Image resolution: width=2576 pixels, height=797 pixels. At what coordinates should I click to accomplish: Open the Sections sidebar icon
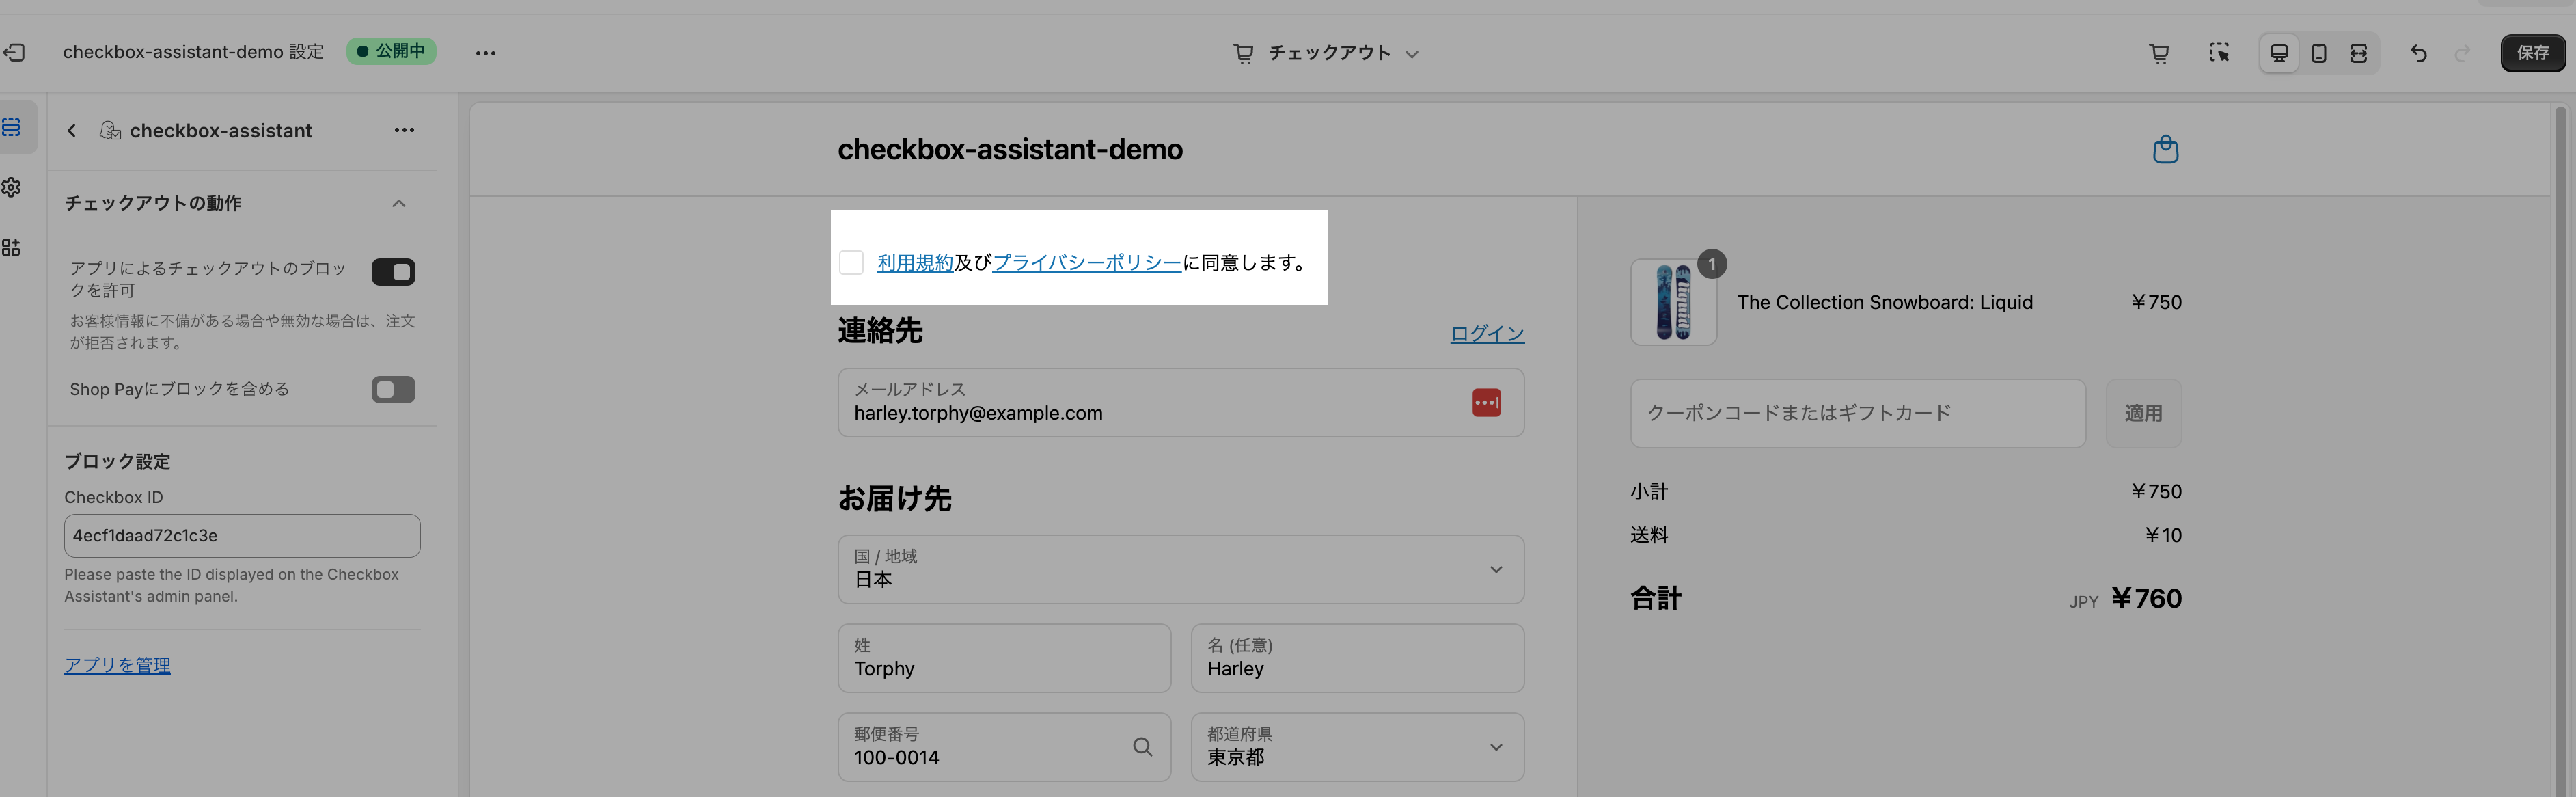click(x=12, y=127)
